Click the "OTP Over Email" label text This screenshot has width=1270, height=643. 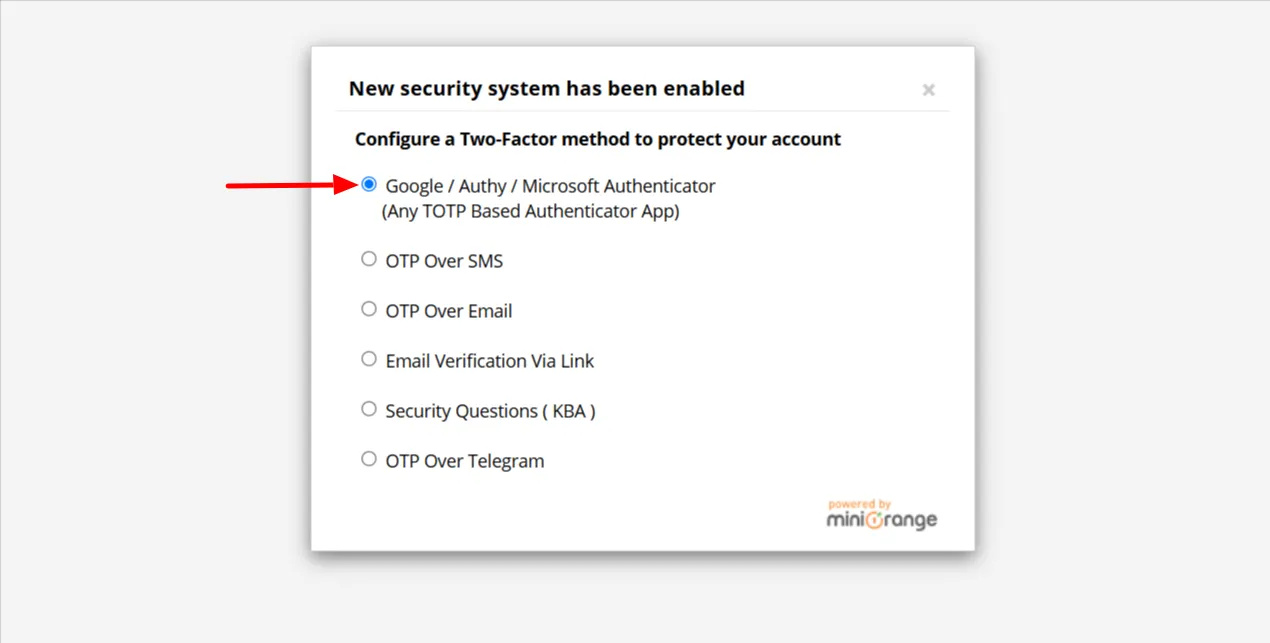(x=449, y=311)
